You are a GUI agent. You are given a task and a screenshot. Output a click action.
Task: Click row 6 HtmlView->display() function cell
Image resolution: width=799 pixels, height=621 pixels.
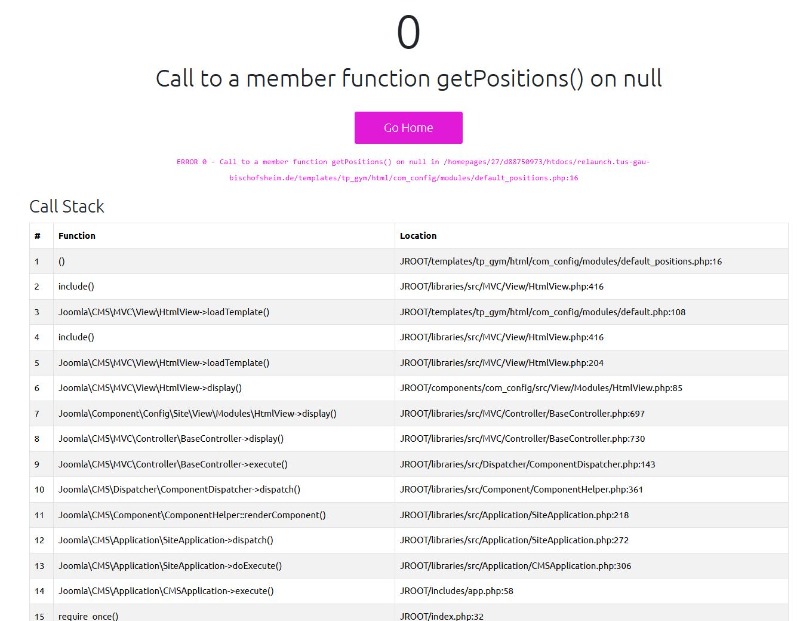(x=150, y=388)
